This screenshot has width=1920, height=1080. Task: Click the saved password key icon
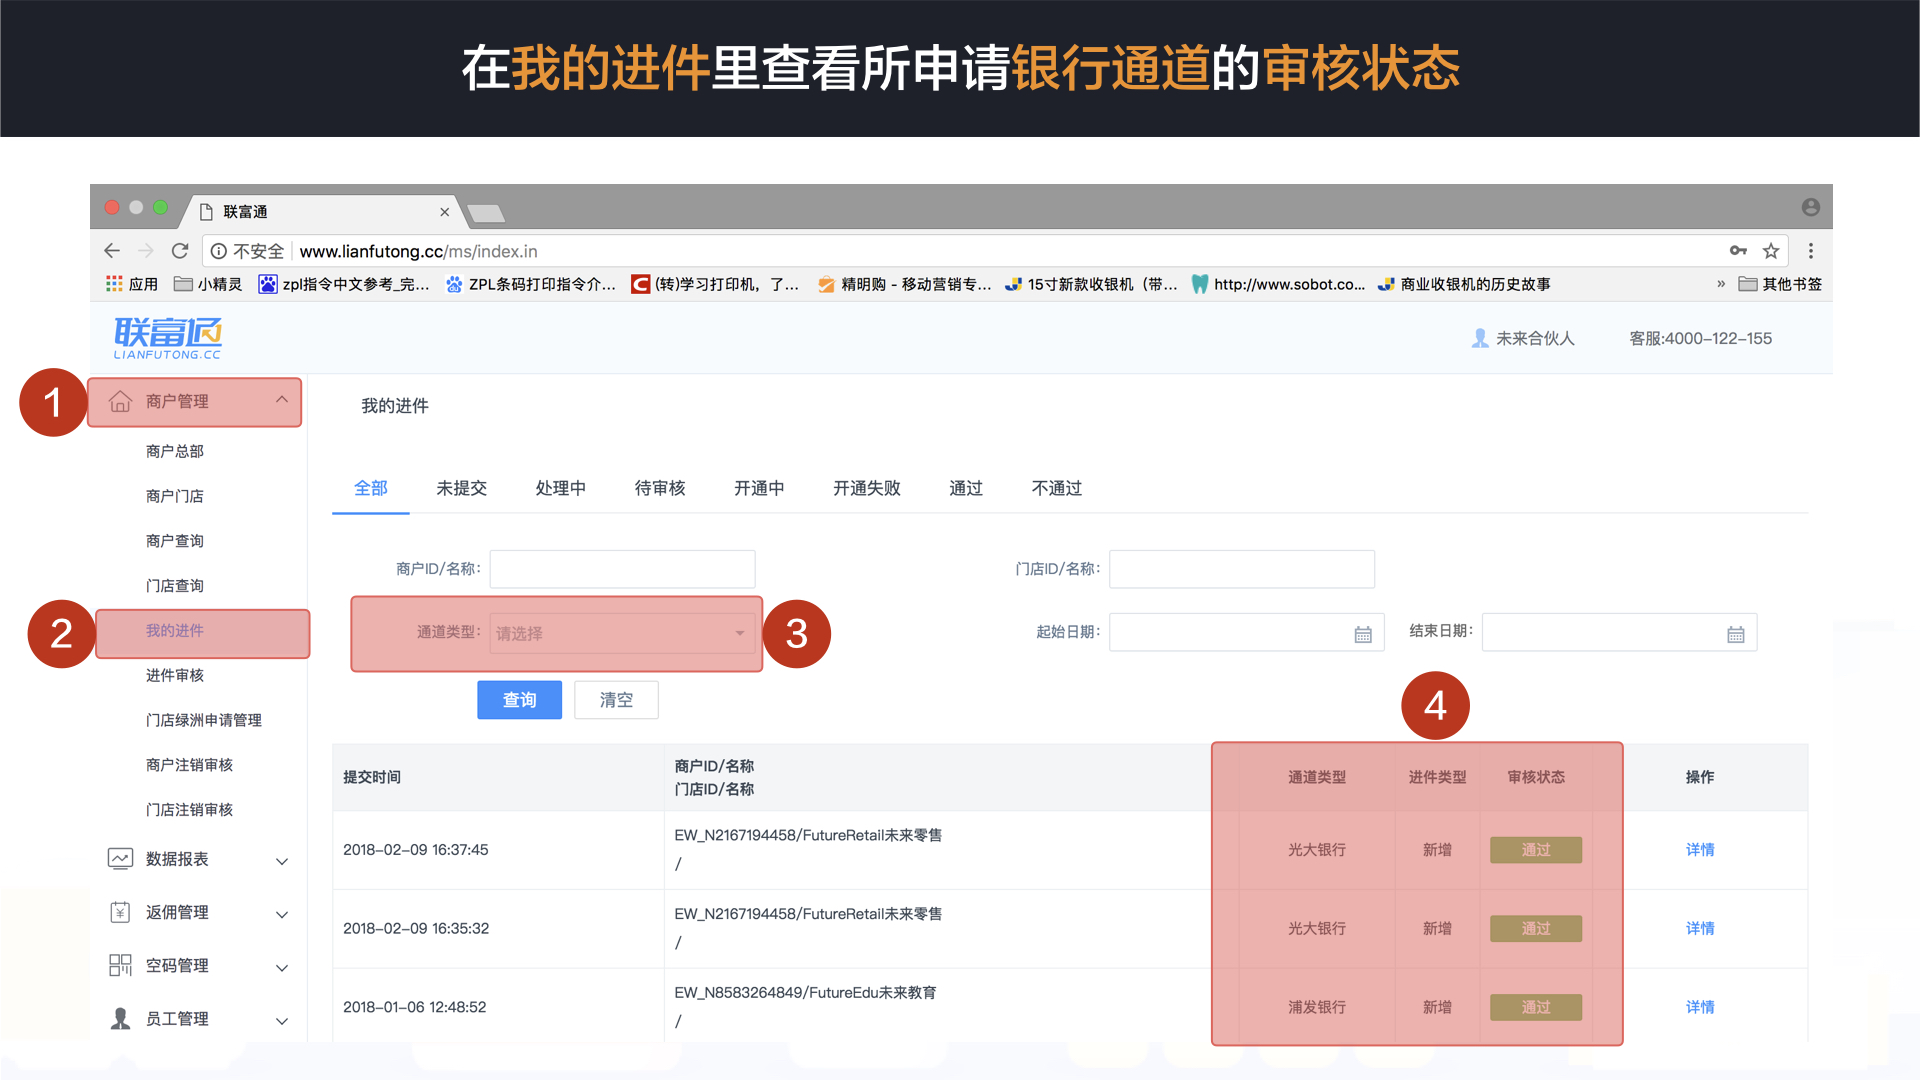pos(1738,251)
